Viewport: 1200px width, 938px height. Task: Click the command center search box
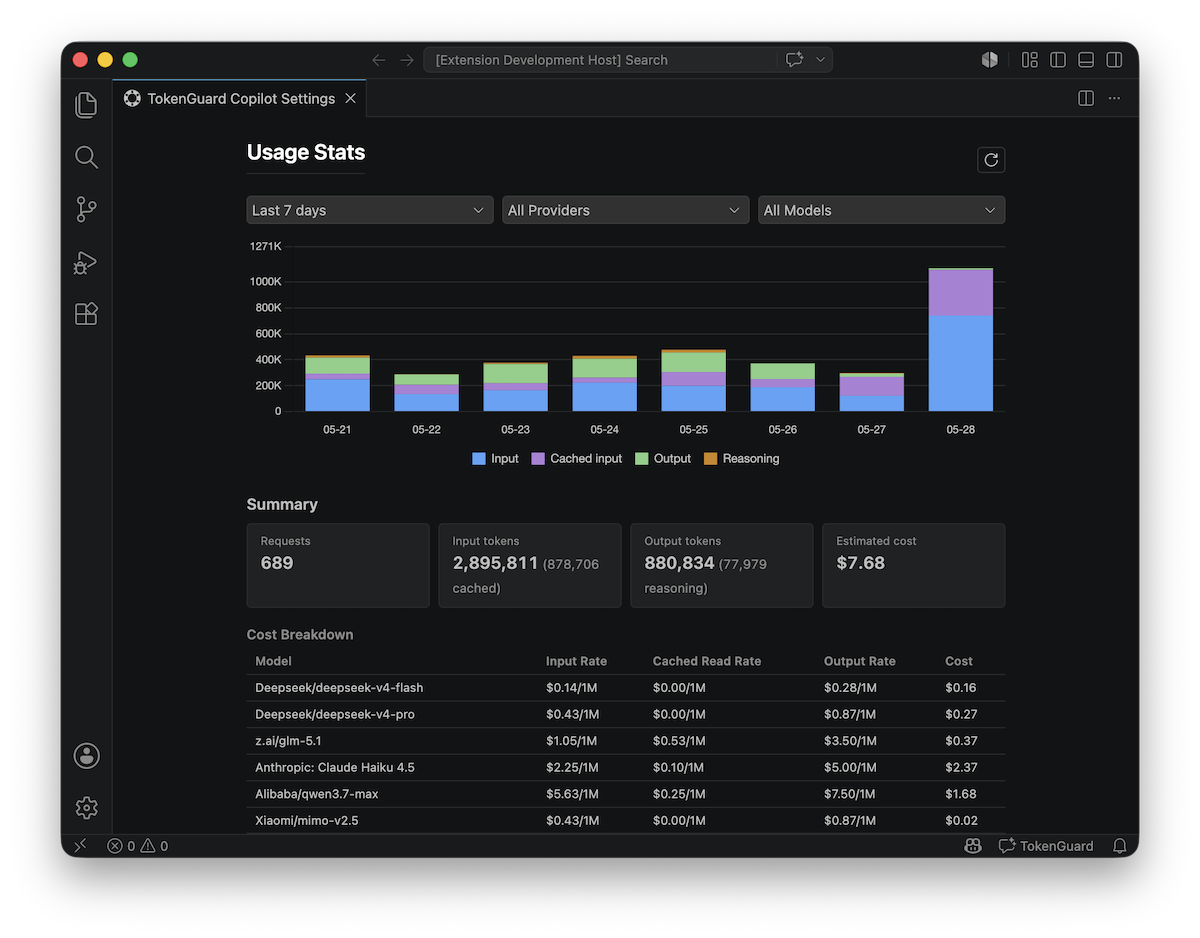600,60
